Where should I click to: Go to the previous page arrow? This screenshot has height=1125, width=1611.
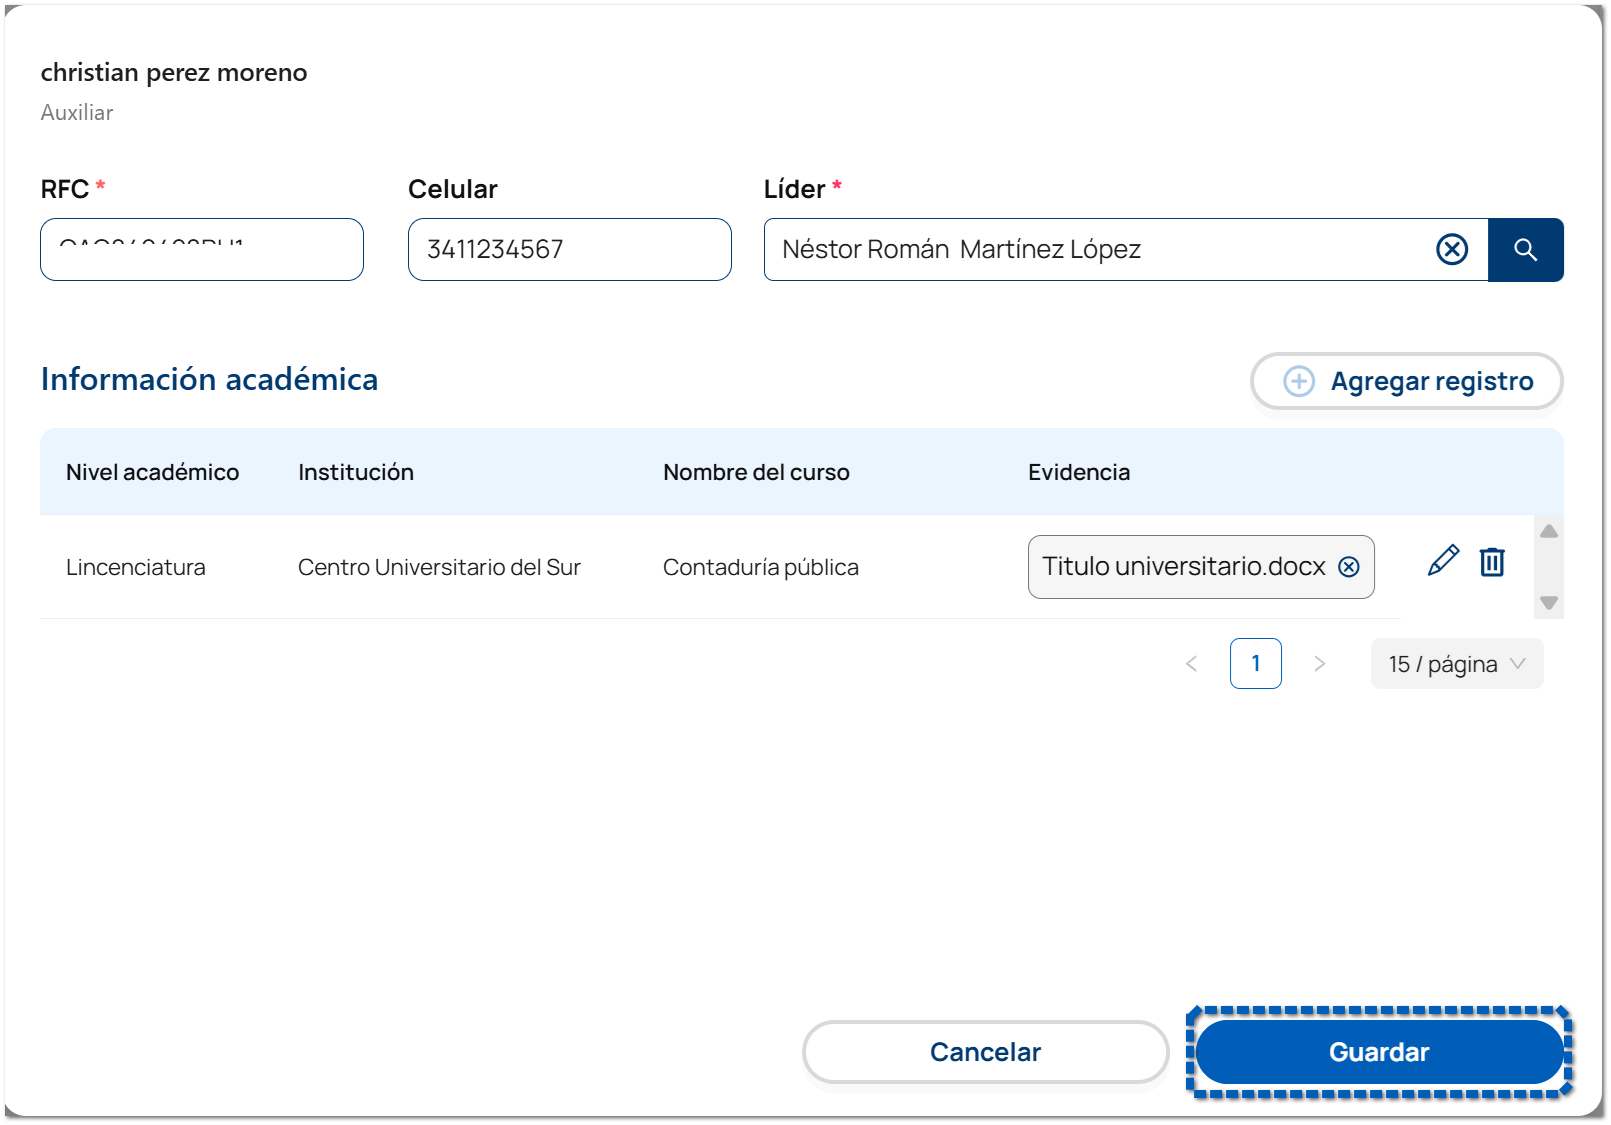pyautogui.click(x=1191, y=664)
